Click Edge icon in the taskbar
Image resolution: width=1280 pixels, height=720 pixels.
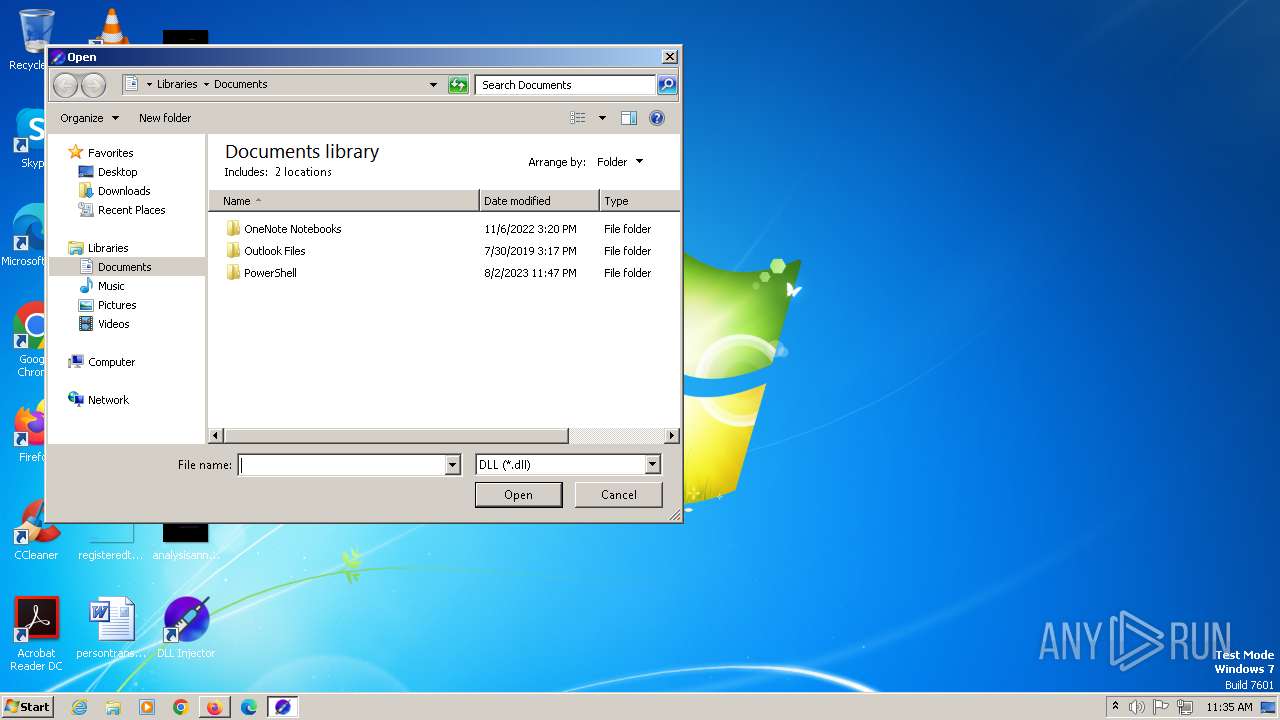click(x=249, y=707)
